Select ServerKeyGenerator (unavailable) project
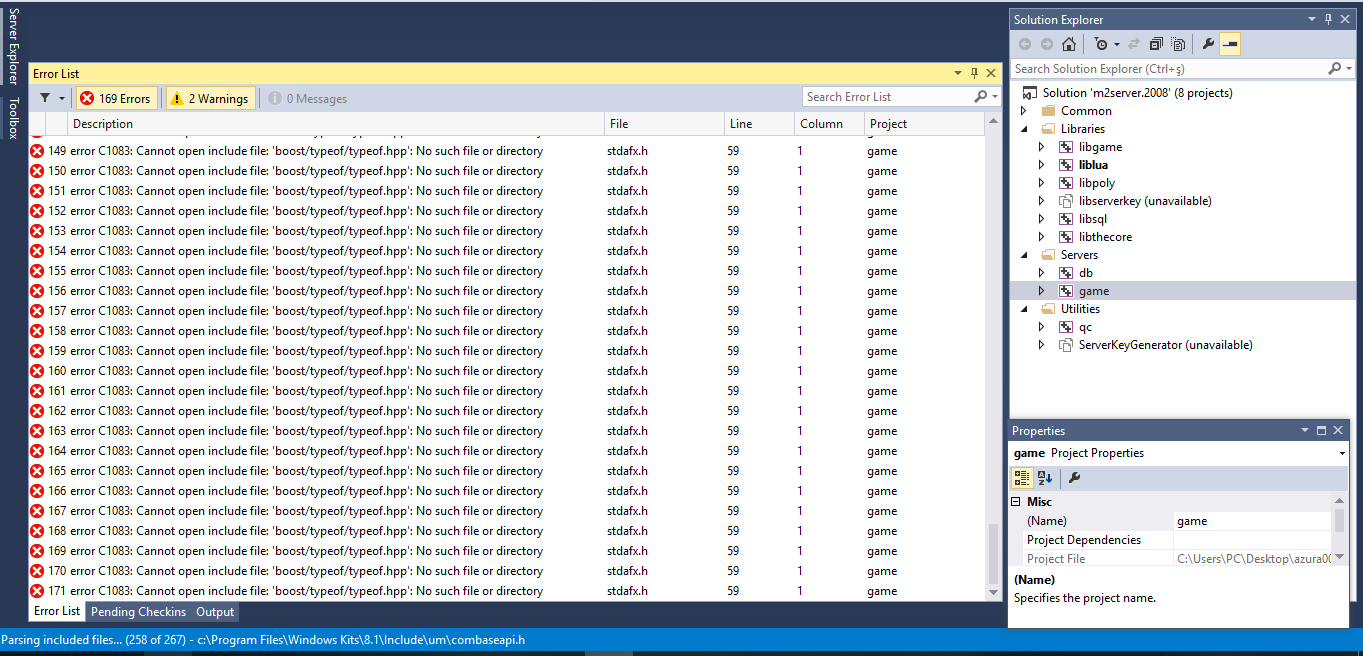 tap(1165, 345)
